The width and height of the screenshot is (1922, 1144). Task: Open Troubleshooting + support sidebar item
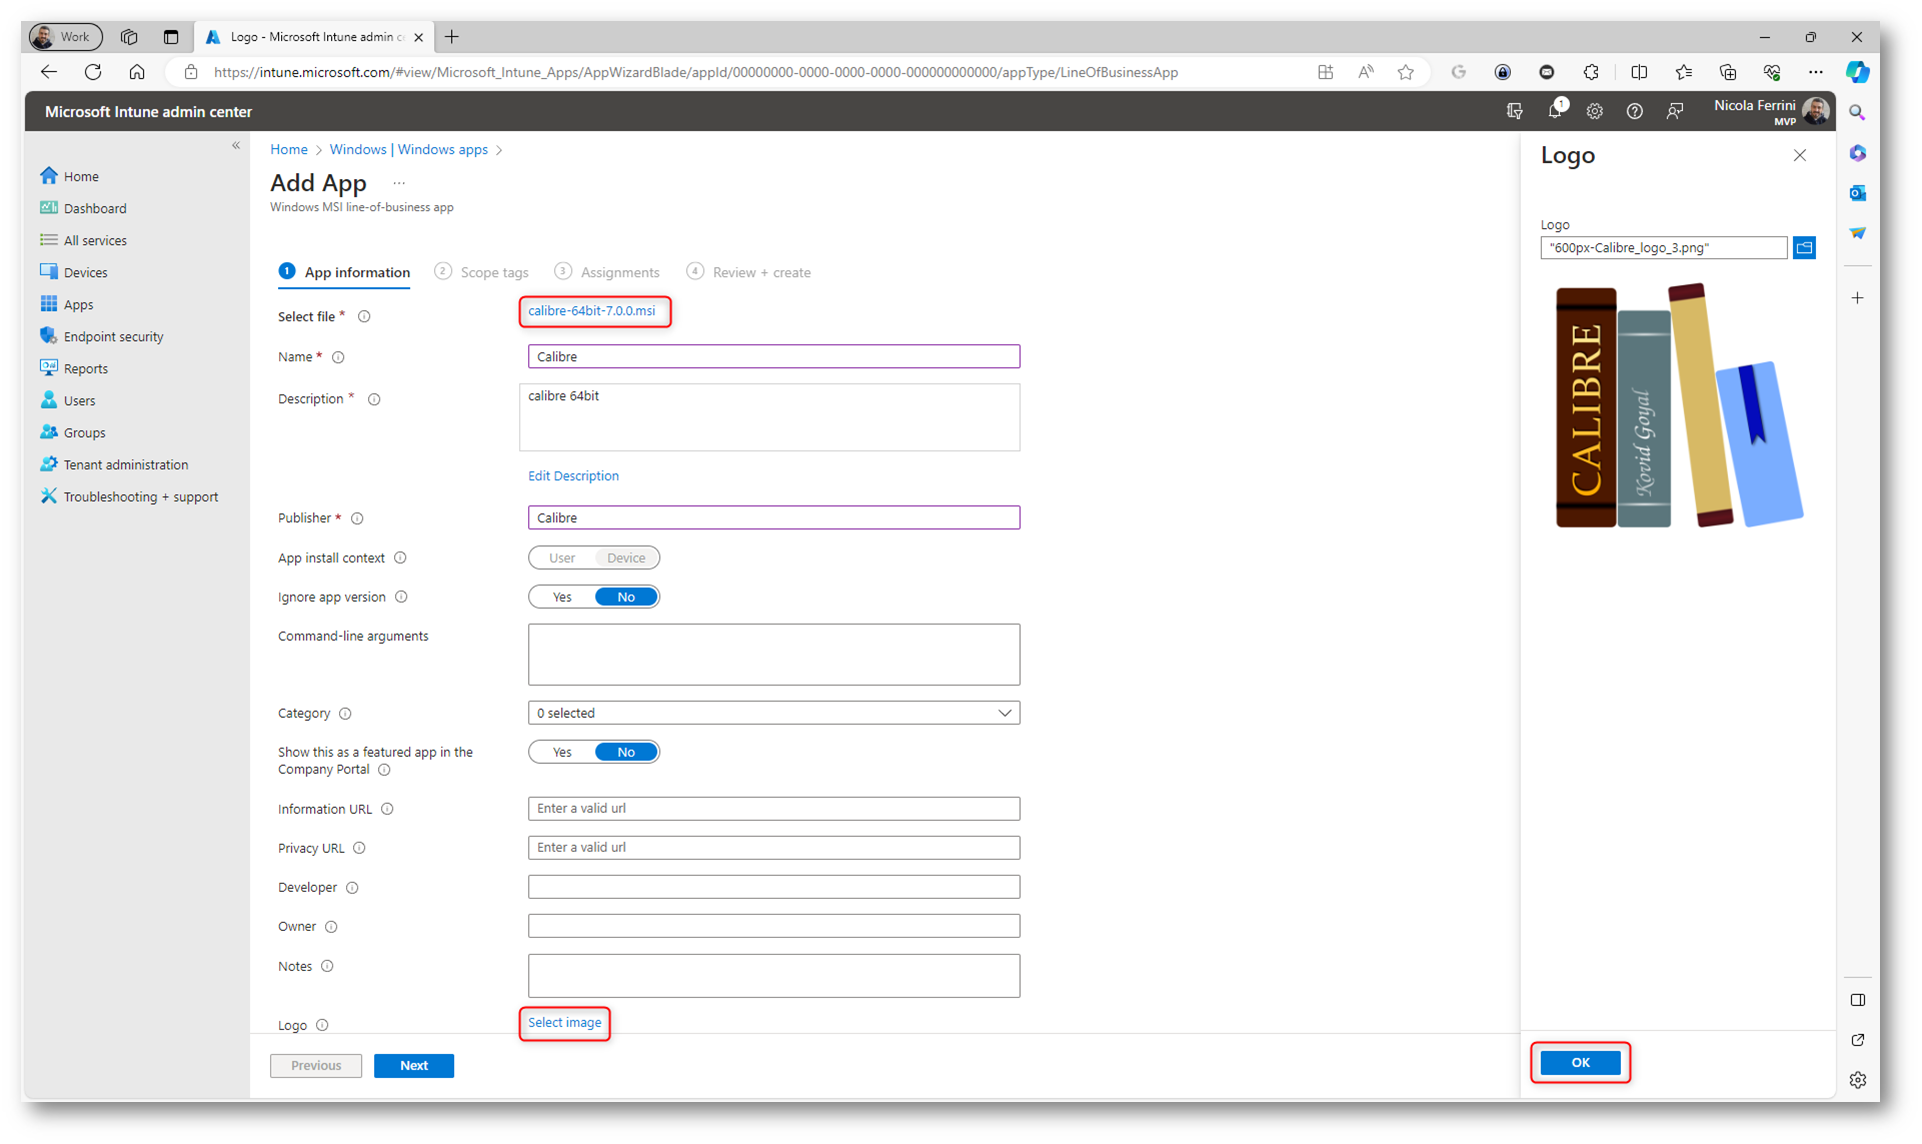click(x=140, y=496)
